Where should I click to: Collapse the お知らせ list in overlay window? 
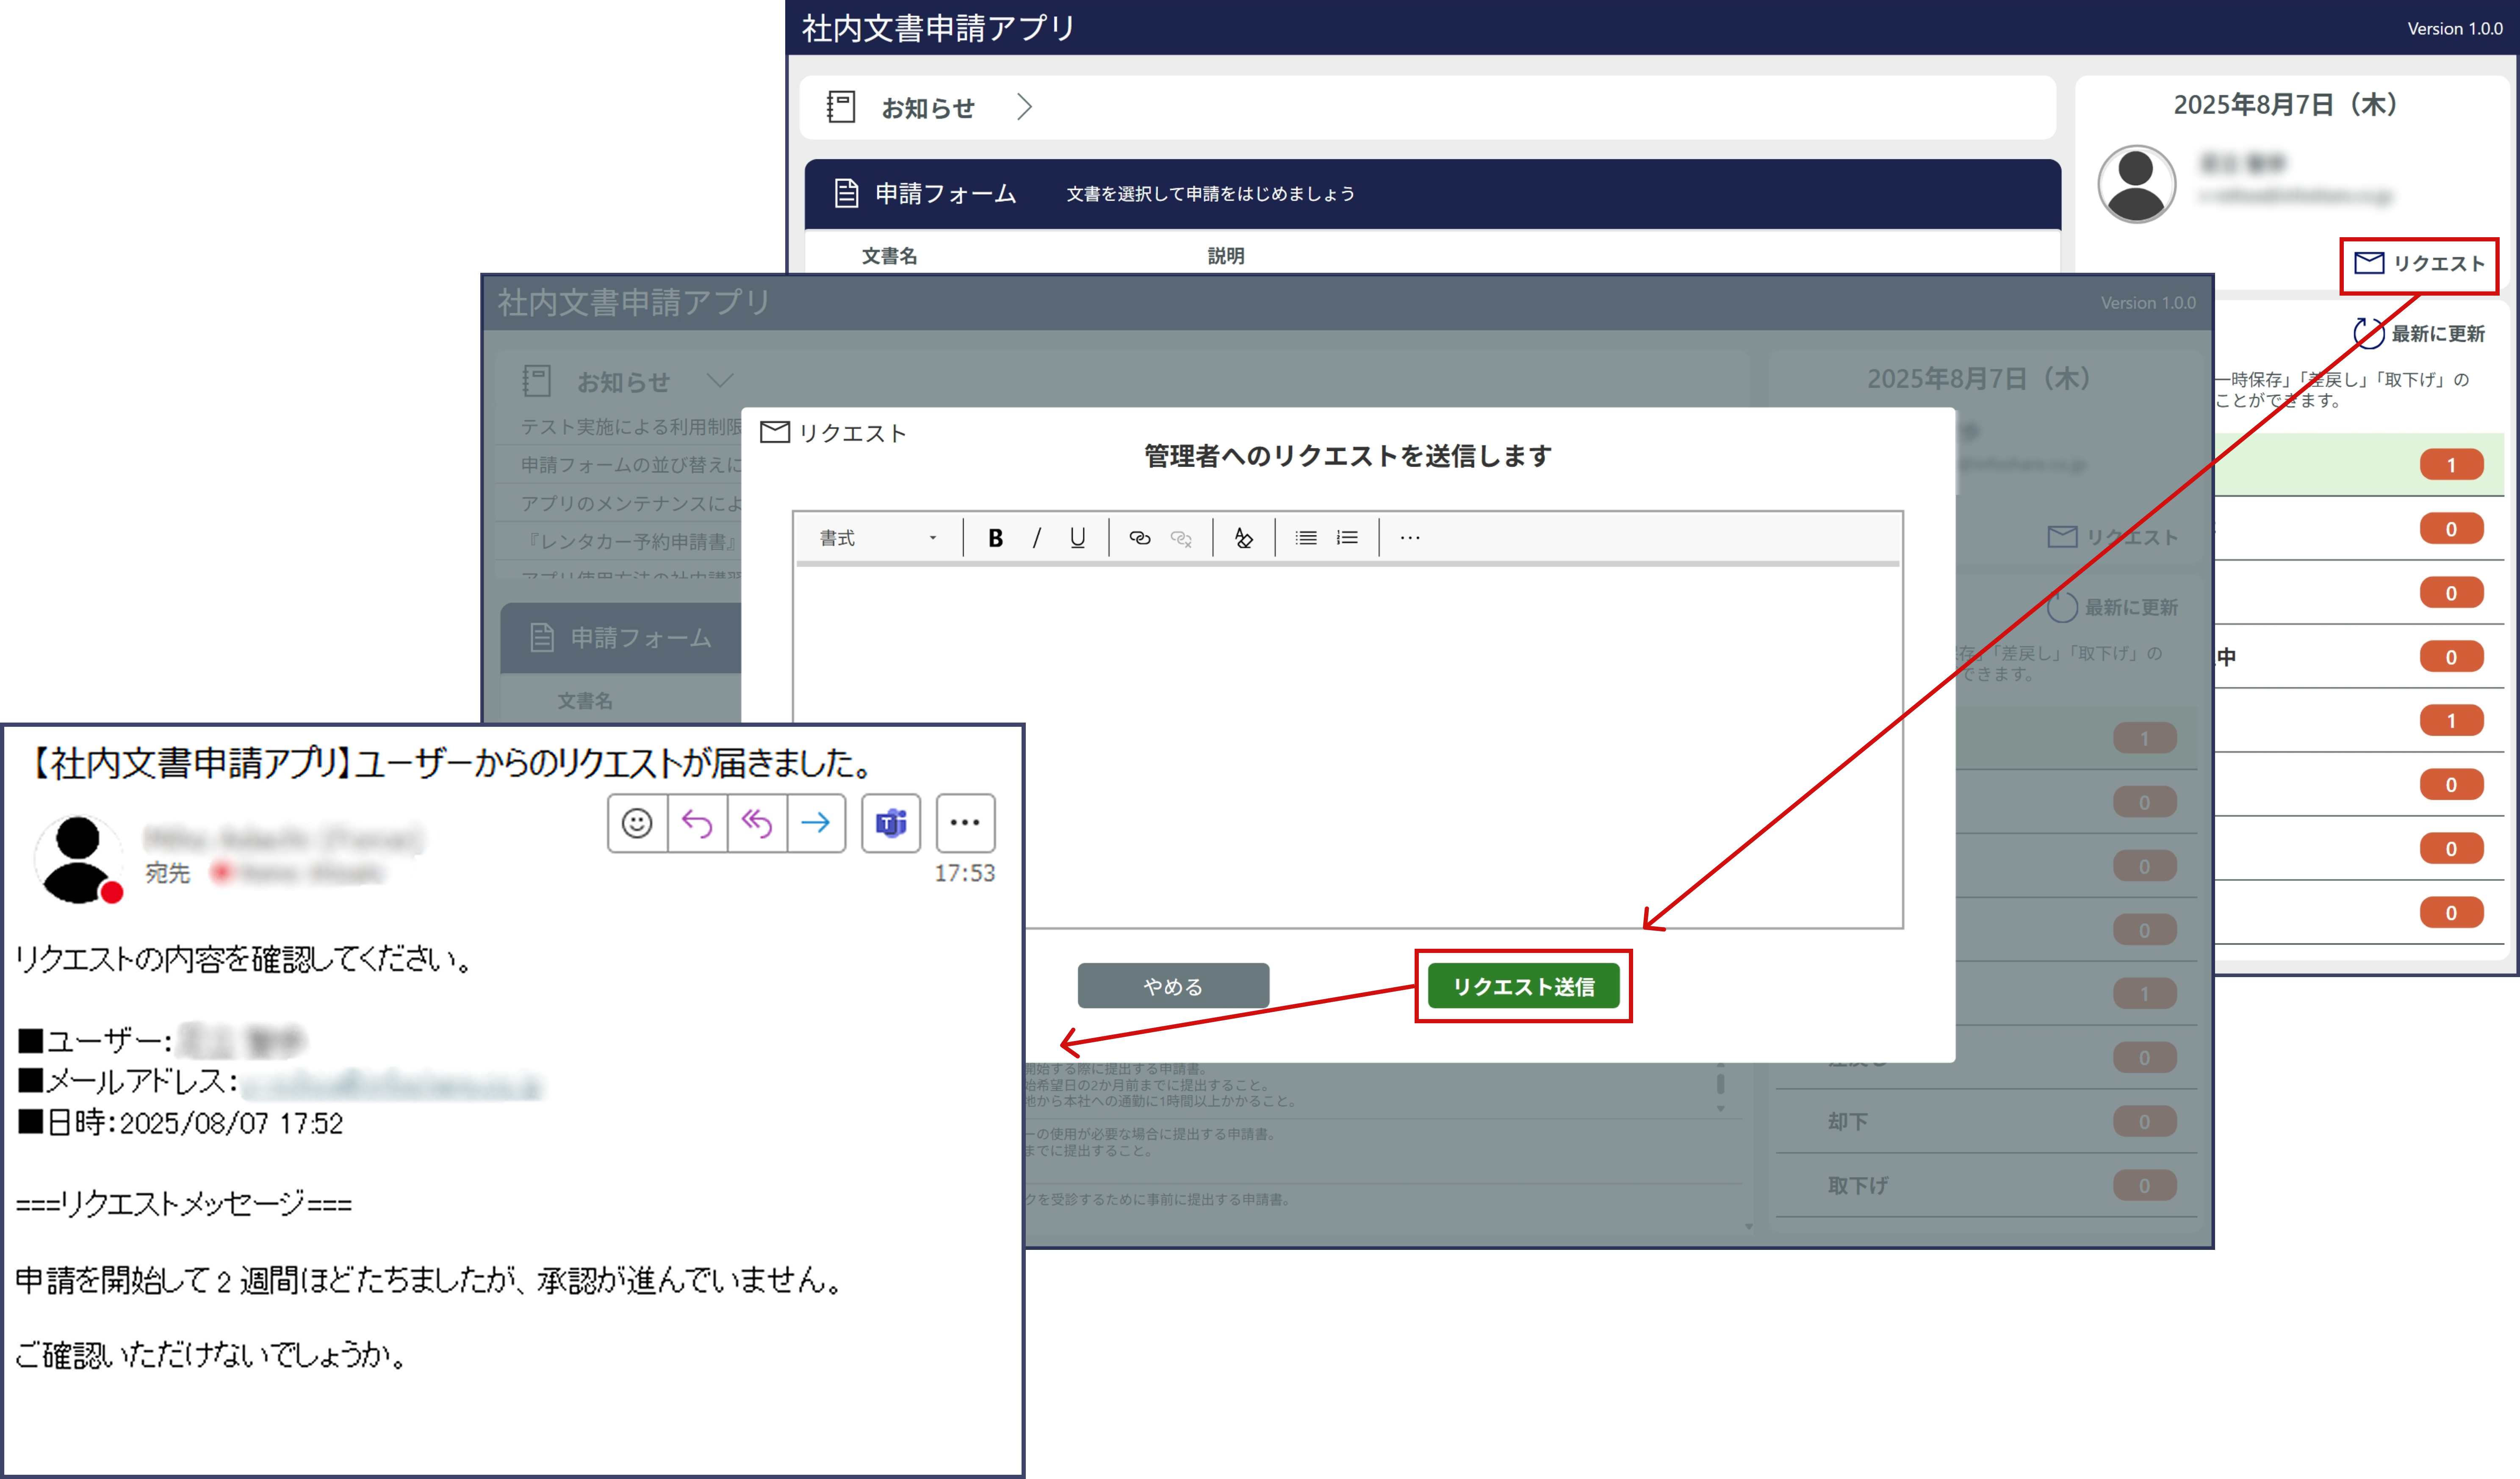click(x=720, y=381)
